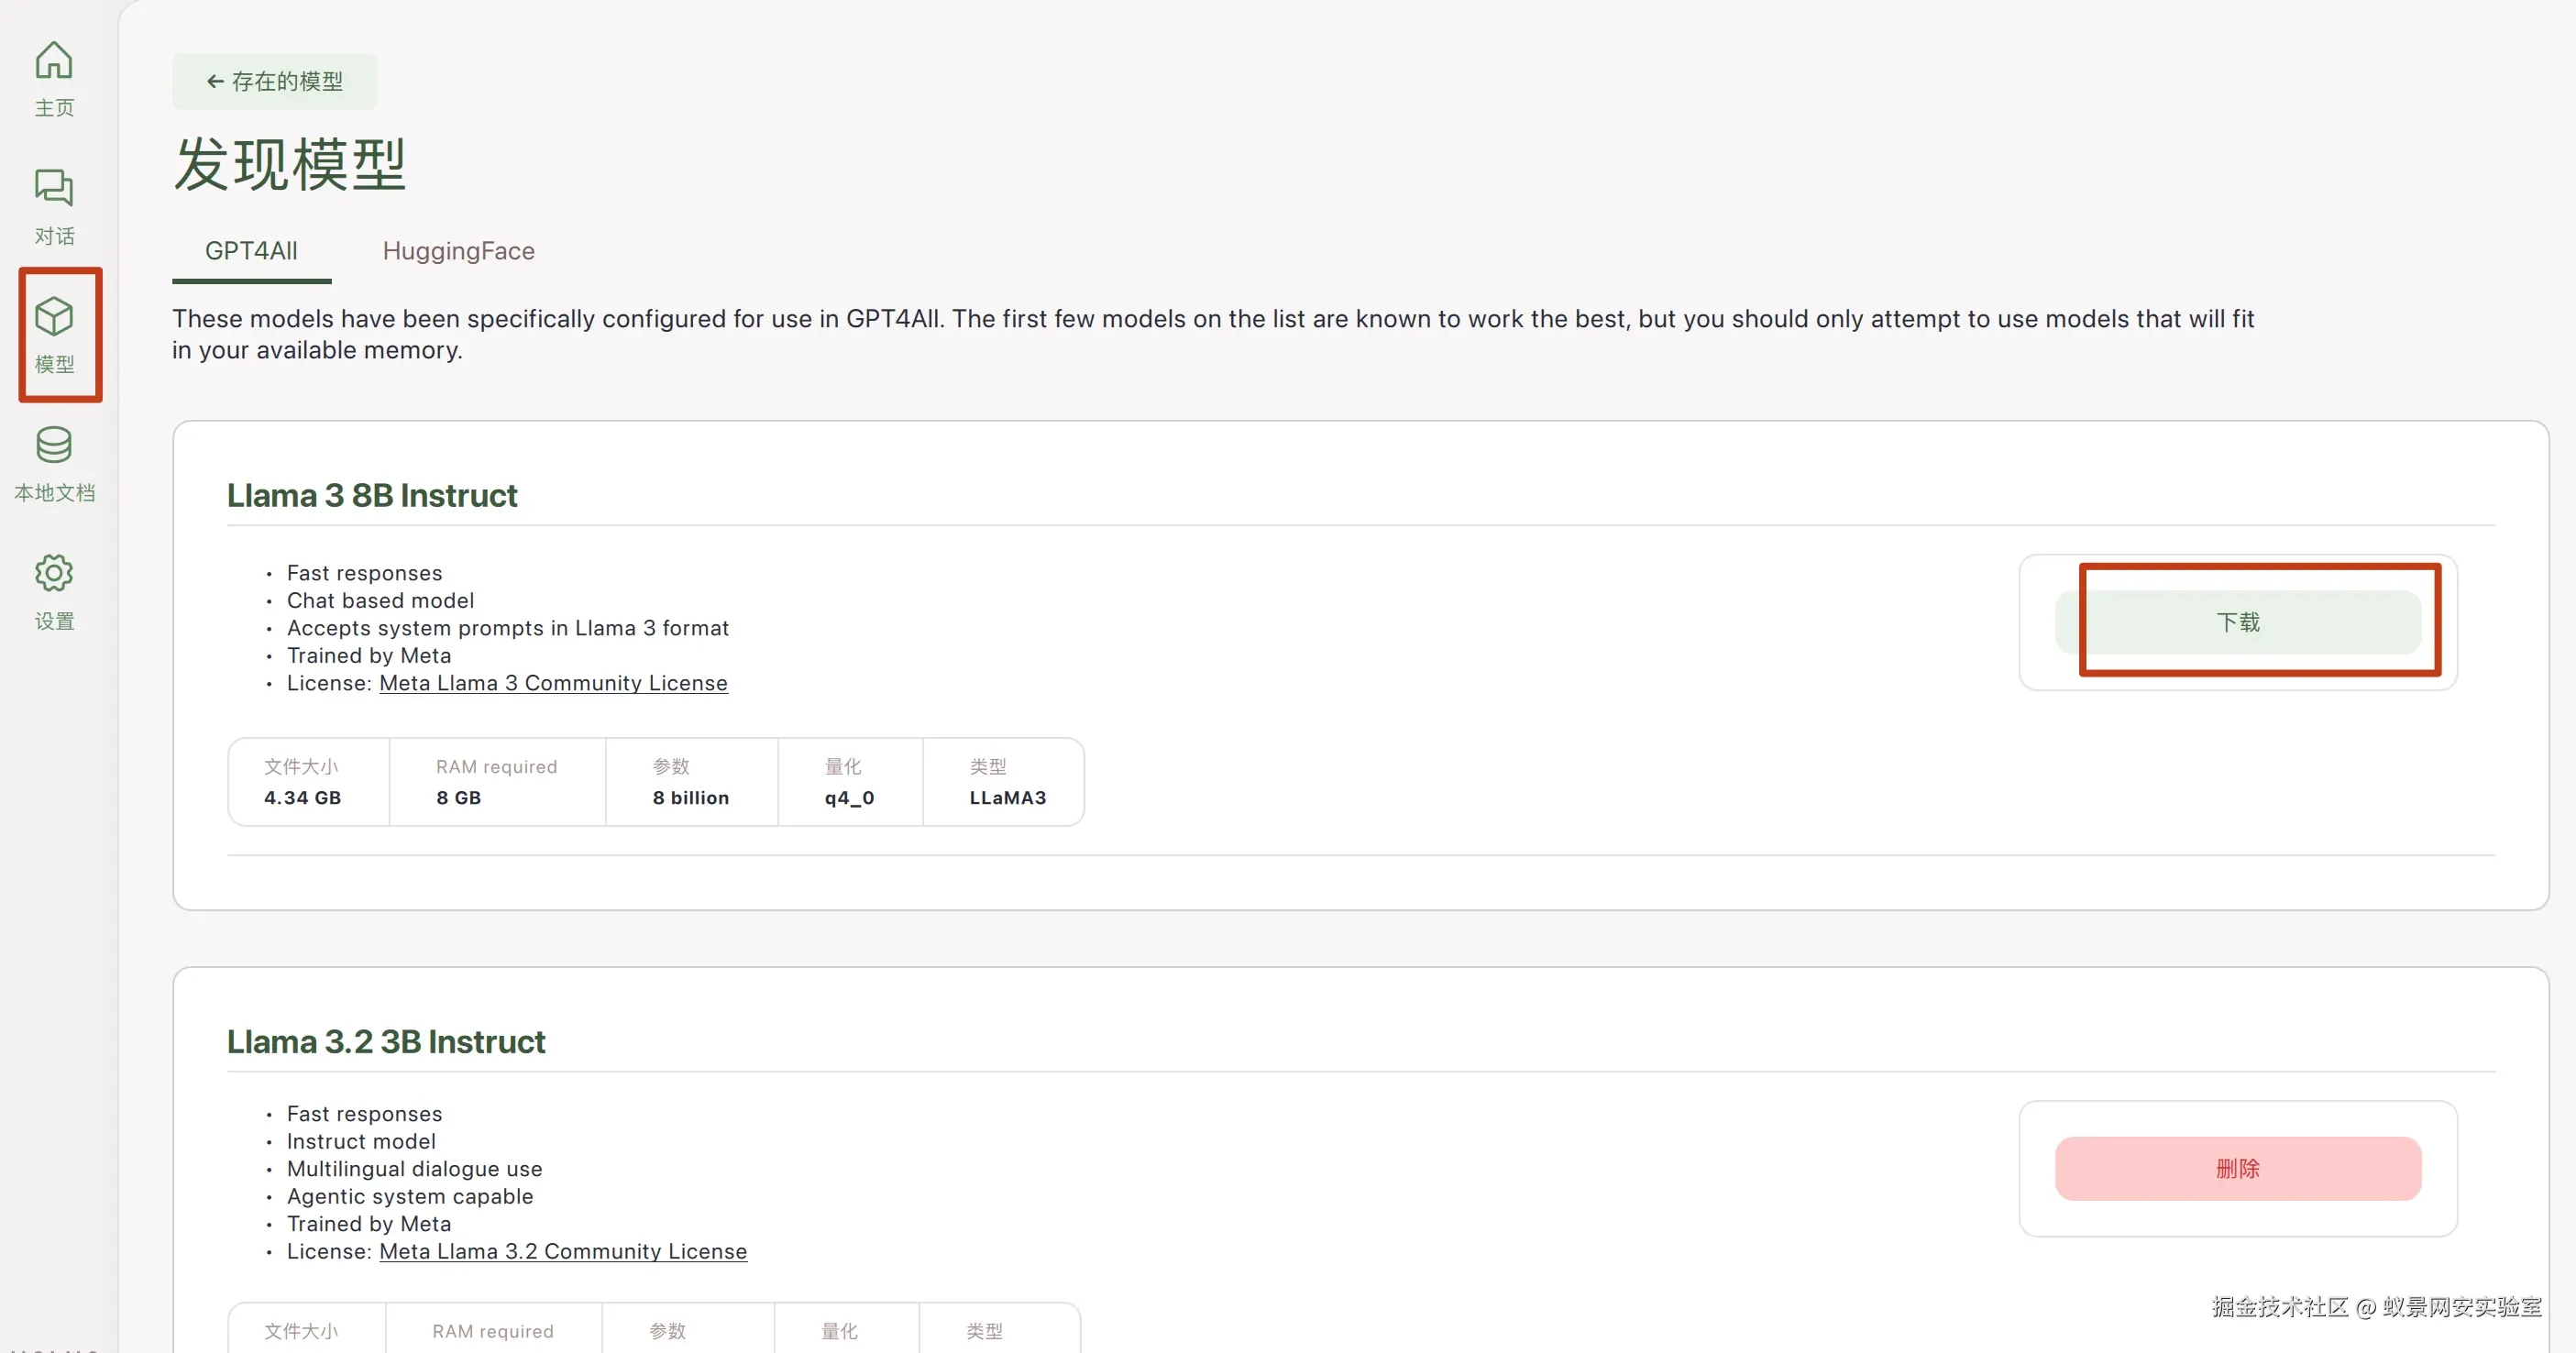Click the Llama 3.2 3B Instruct title
The height and width of the screenshot is (1353, 2576).
(386, 1041)
